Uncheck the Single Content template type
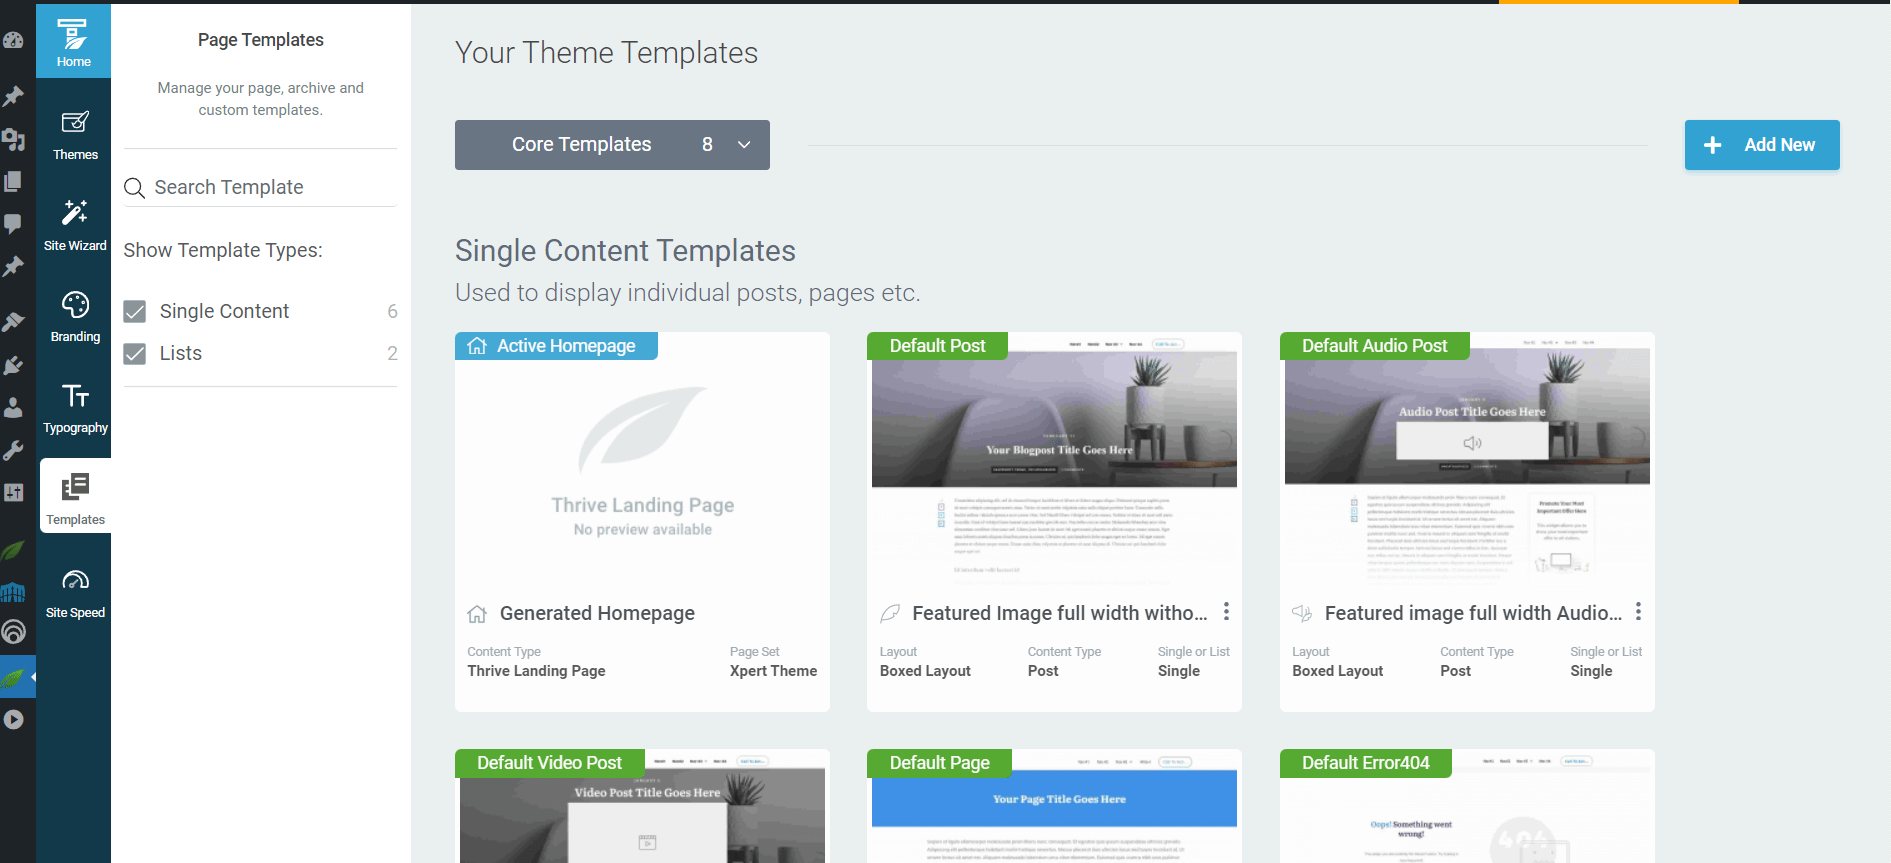Image resolution: width=1891 pixels, height=863 pixels. coord(135,312)
